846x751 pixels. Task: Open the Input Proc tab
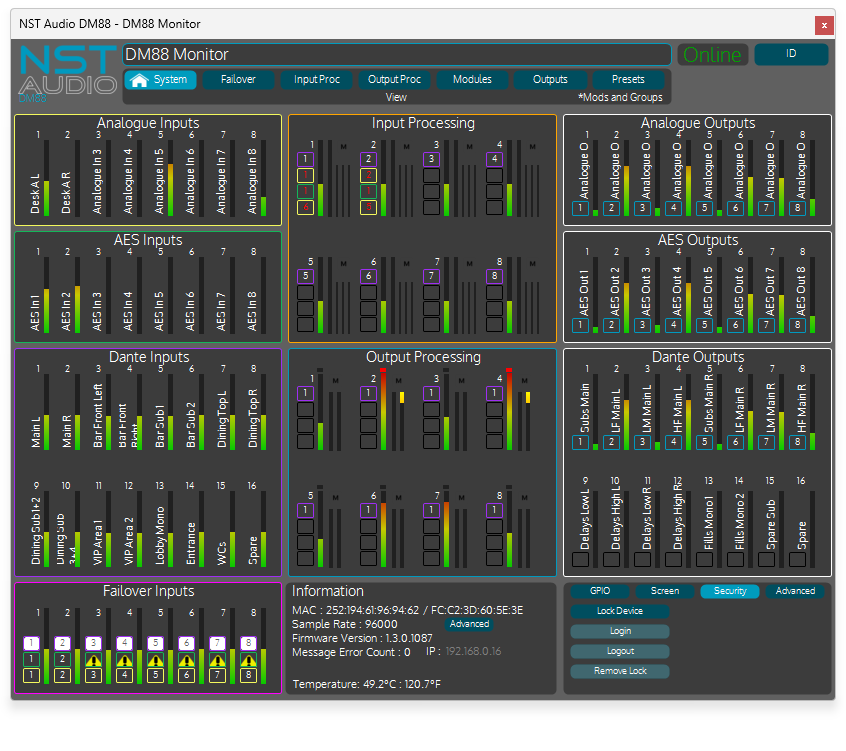click(317, 80)
